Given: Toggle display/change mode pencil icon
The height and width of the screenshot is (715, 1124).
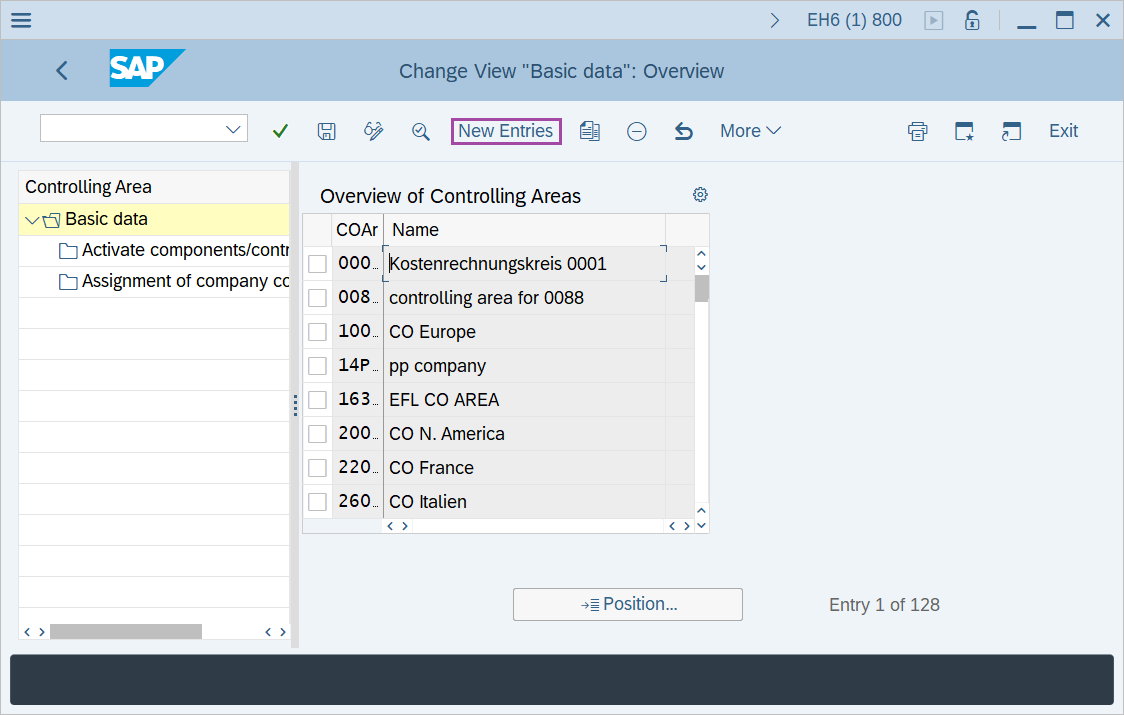Looking at the screenshot, I should (x=374, y=131).
